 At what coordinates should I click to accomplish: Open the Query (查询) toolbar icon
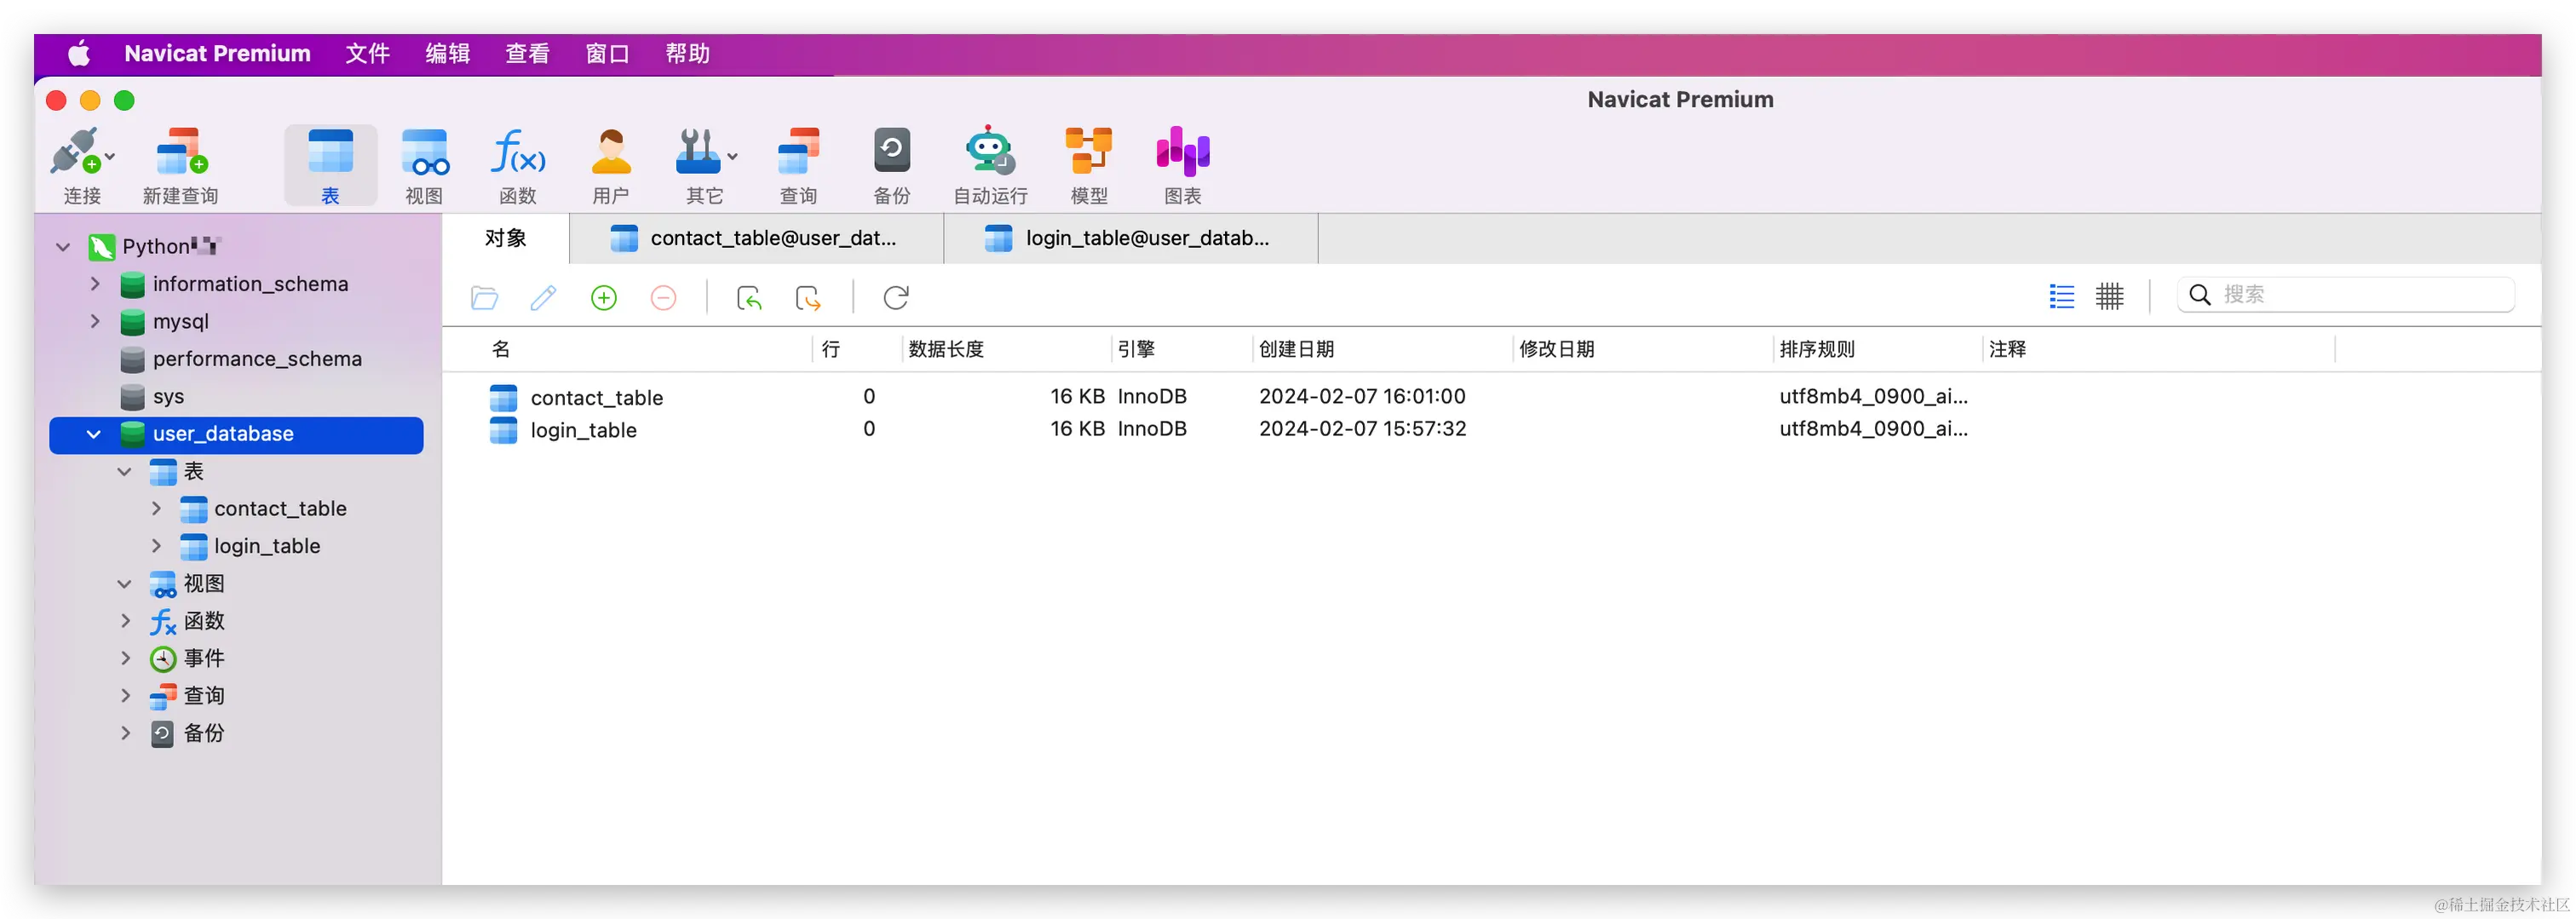(x=799, y=152)
